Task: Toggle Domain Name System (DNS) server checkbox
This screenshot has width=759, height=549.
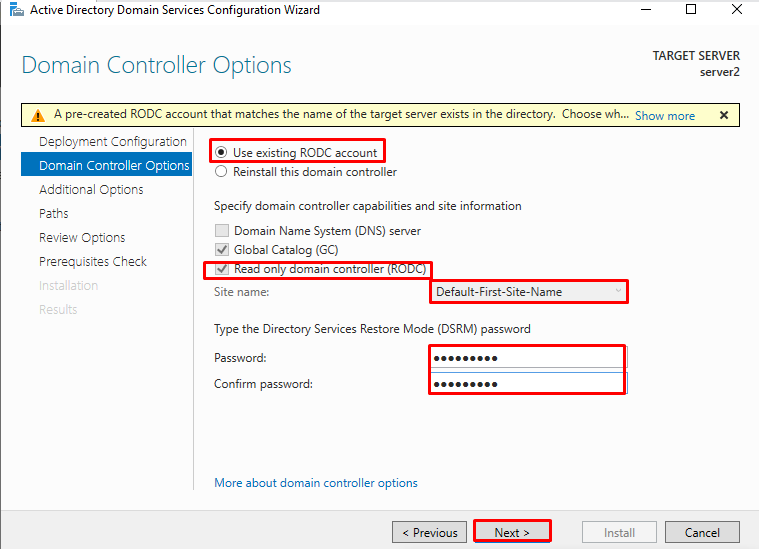Action: [222, 230]
